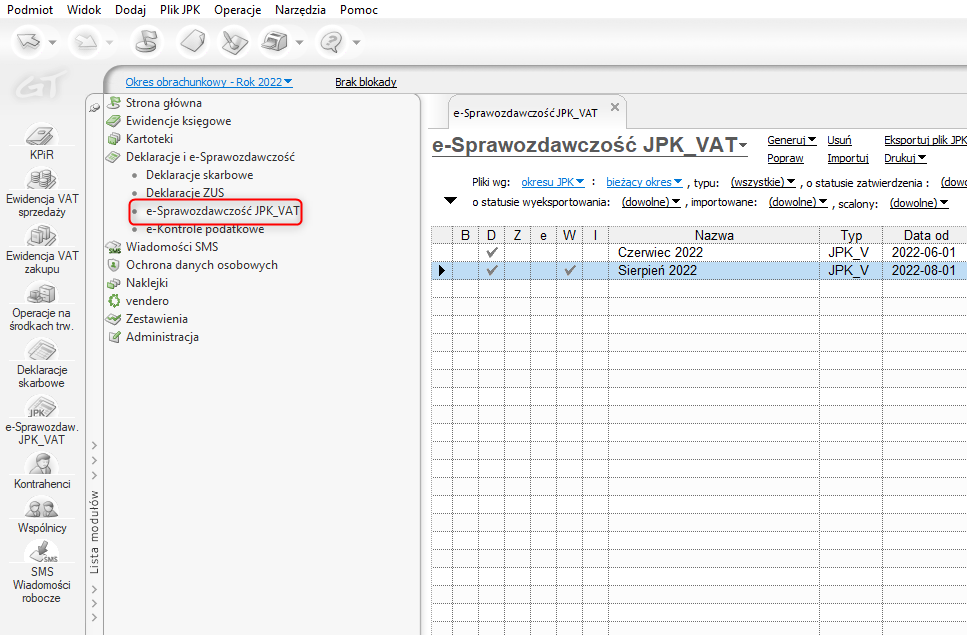Viewport: 967px width, 635px height.
Task: Open importowane (dowolne) filter dropdown
Action: (797, 202)
